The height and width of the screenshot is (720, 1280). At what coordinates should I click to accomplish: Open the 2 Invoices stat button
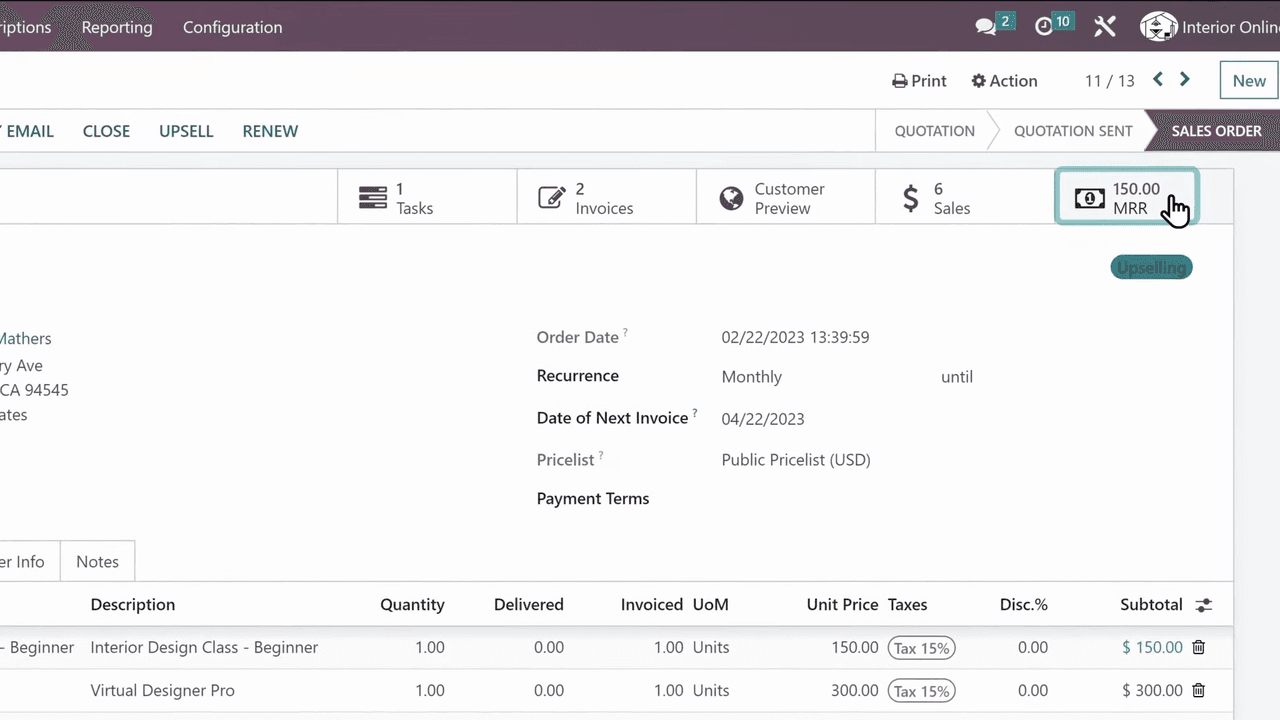coord(605,198)
